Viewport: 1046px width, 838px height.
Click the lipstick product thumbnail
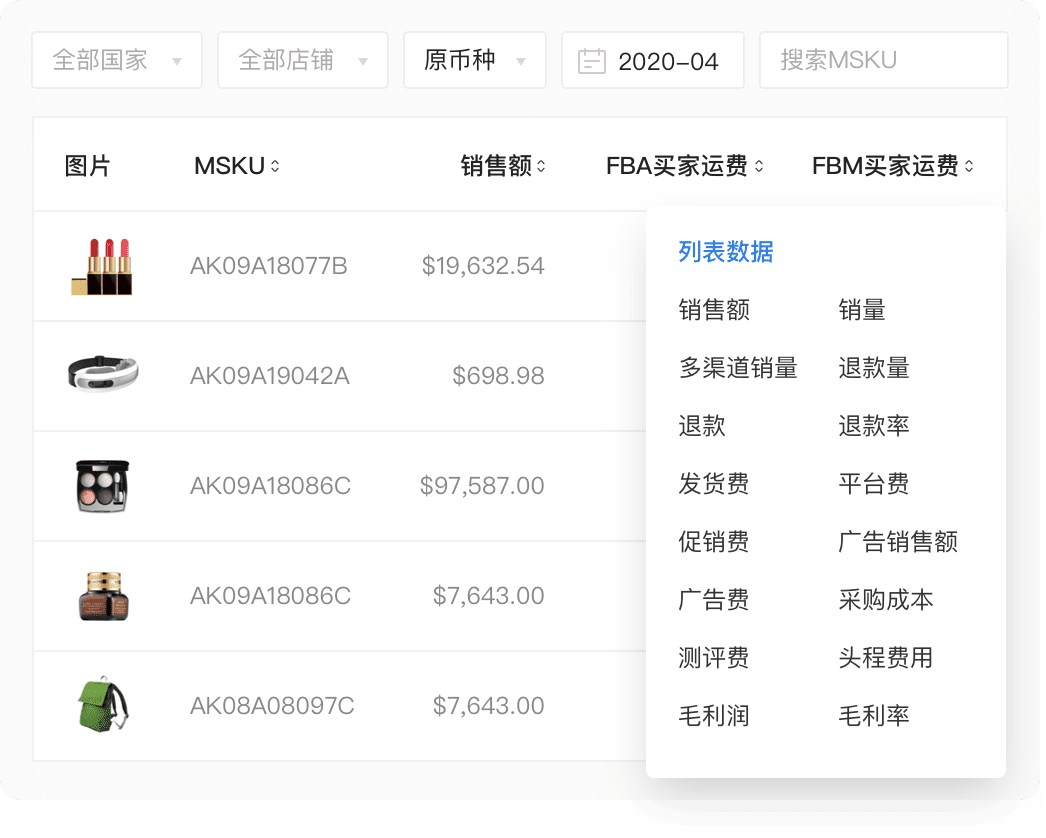(104, 266)
